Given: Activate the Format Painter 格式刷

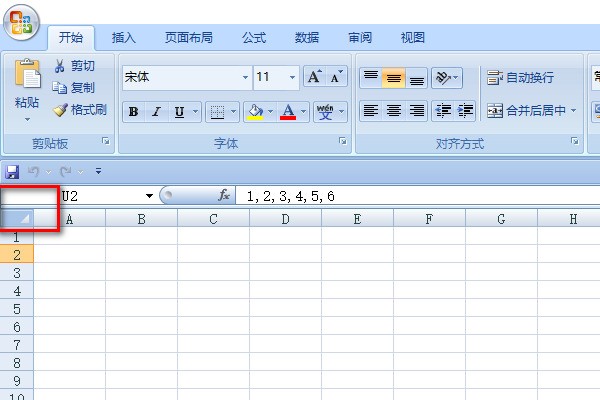Looking at the screenshot, I should pyautogui.click(x=80, y=110).
